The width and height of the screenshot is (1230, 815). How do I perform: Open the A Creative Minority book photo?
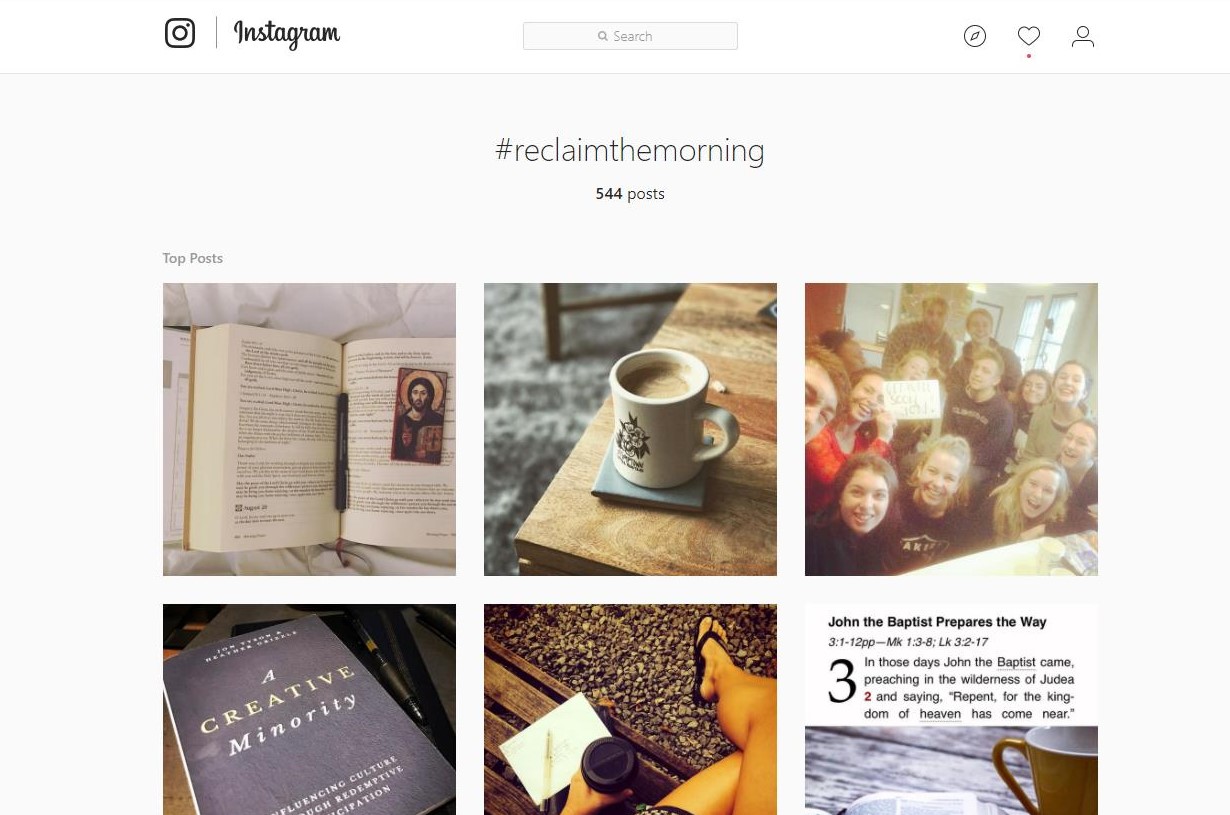309,709
